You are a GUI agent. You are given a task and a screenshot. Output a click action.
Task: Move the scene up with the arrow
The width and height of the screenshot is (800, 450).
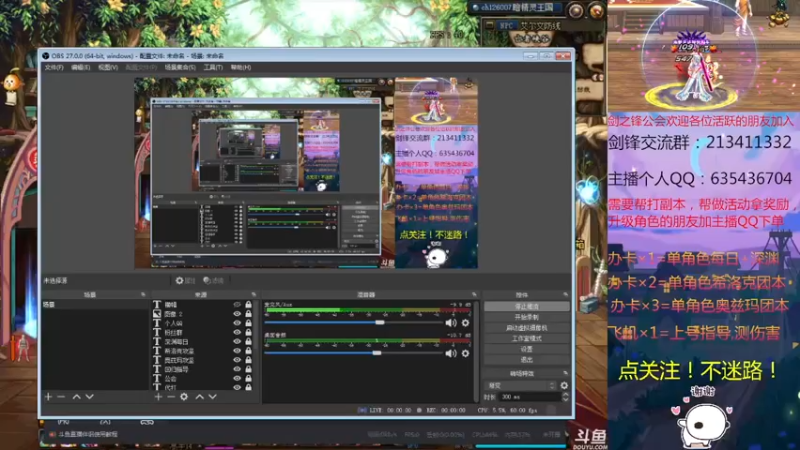pyautogui.click(x=77, y=396)
